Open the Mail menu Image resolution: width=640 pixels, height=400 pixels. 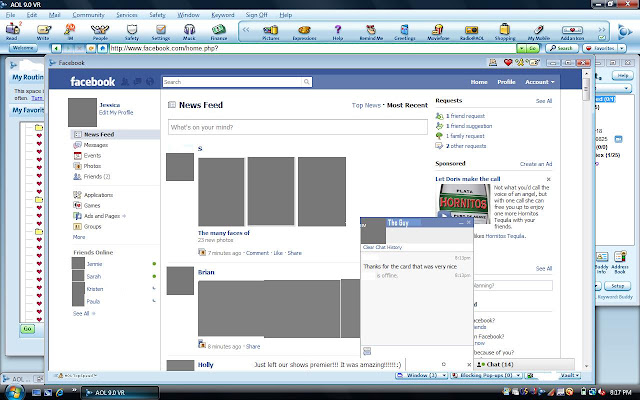(x=54, y=15)
